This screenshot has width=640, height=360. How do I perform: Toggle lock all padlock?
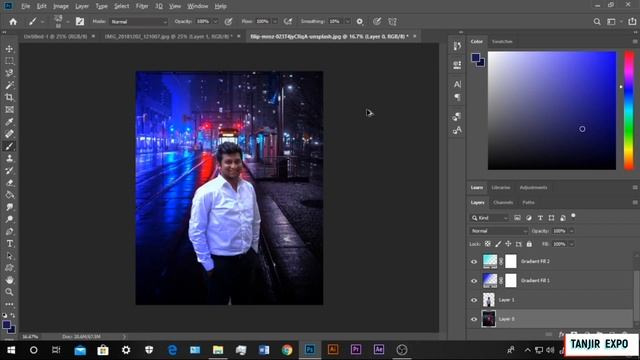(529, 244)
